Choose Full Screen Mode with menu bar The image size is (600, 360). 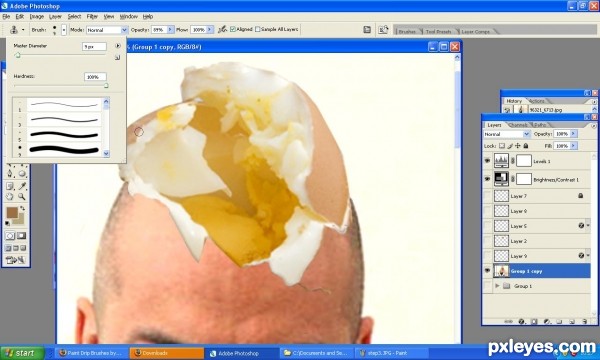[x=16, y=248]
